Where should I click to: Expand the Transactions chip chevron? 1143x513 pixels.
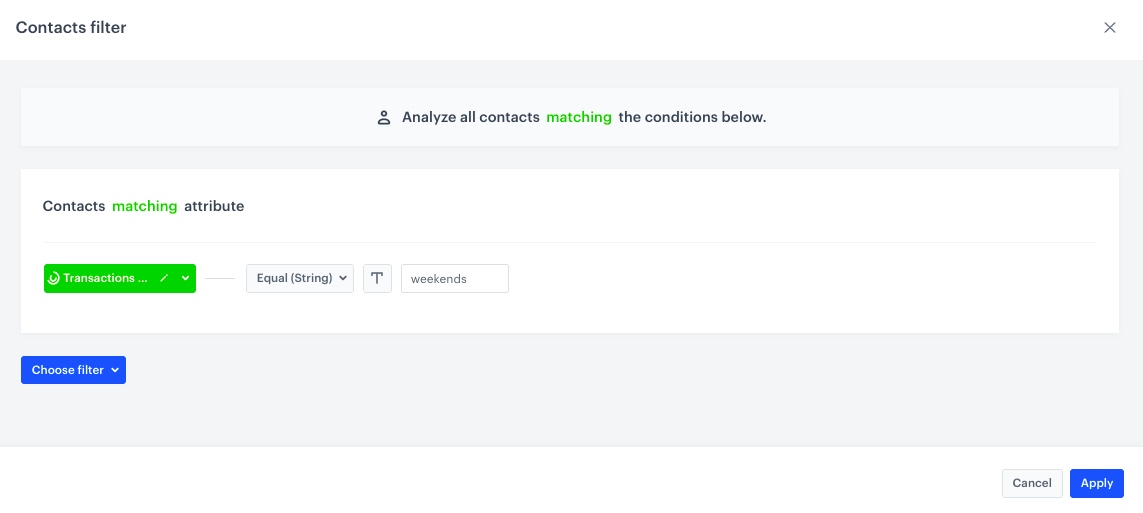(x=185, y=278)
